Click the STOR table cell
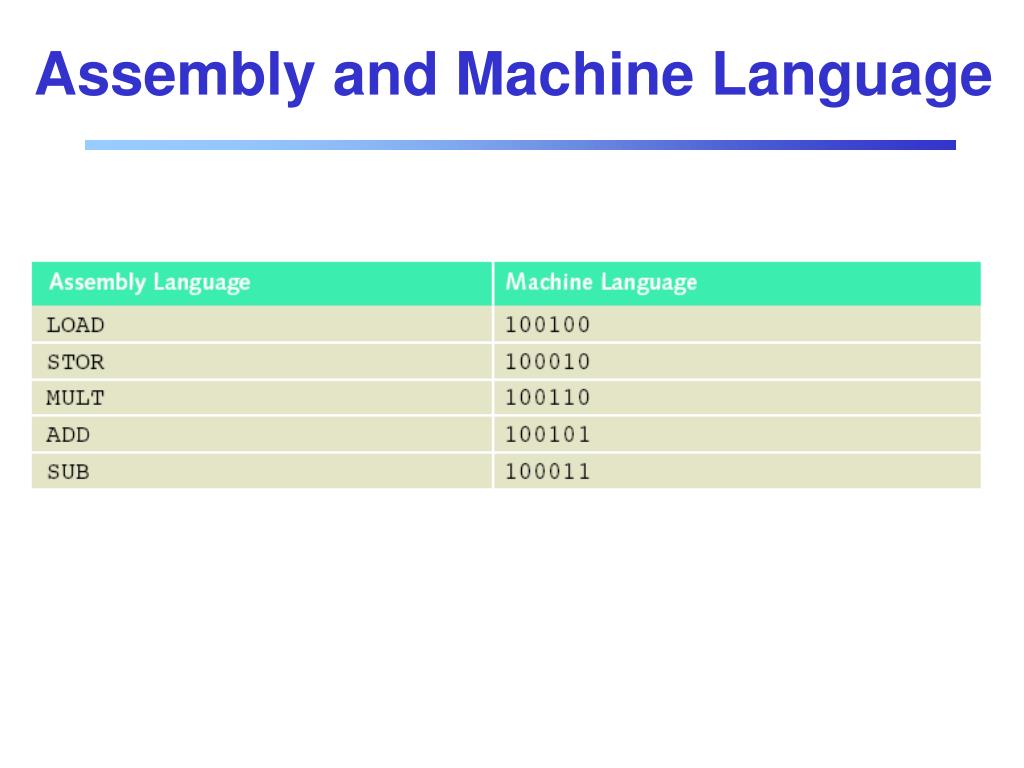1024x768 pixels. pos(262,362)
